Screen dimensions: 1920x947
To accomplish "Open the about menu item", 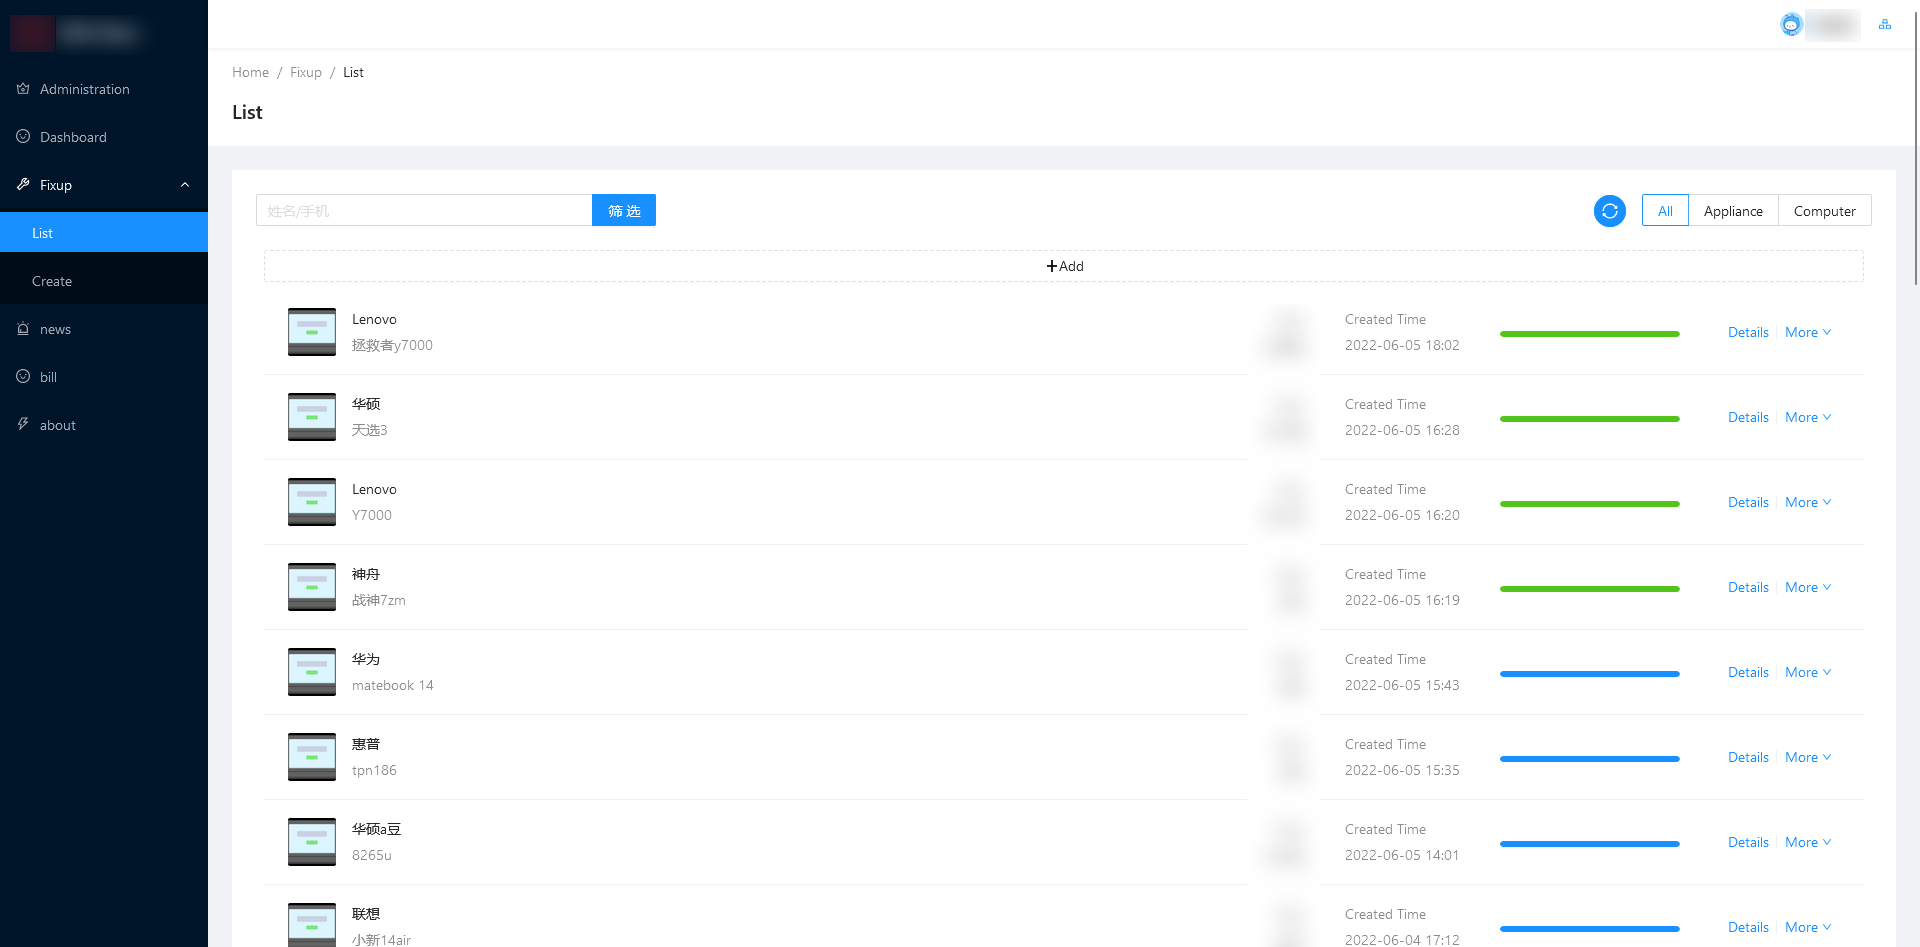I will (104, 425).
